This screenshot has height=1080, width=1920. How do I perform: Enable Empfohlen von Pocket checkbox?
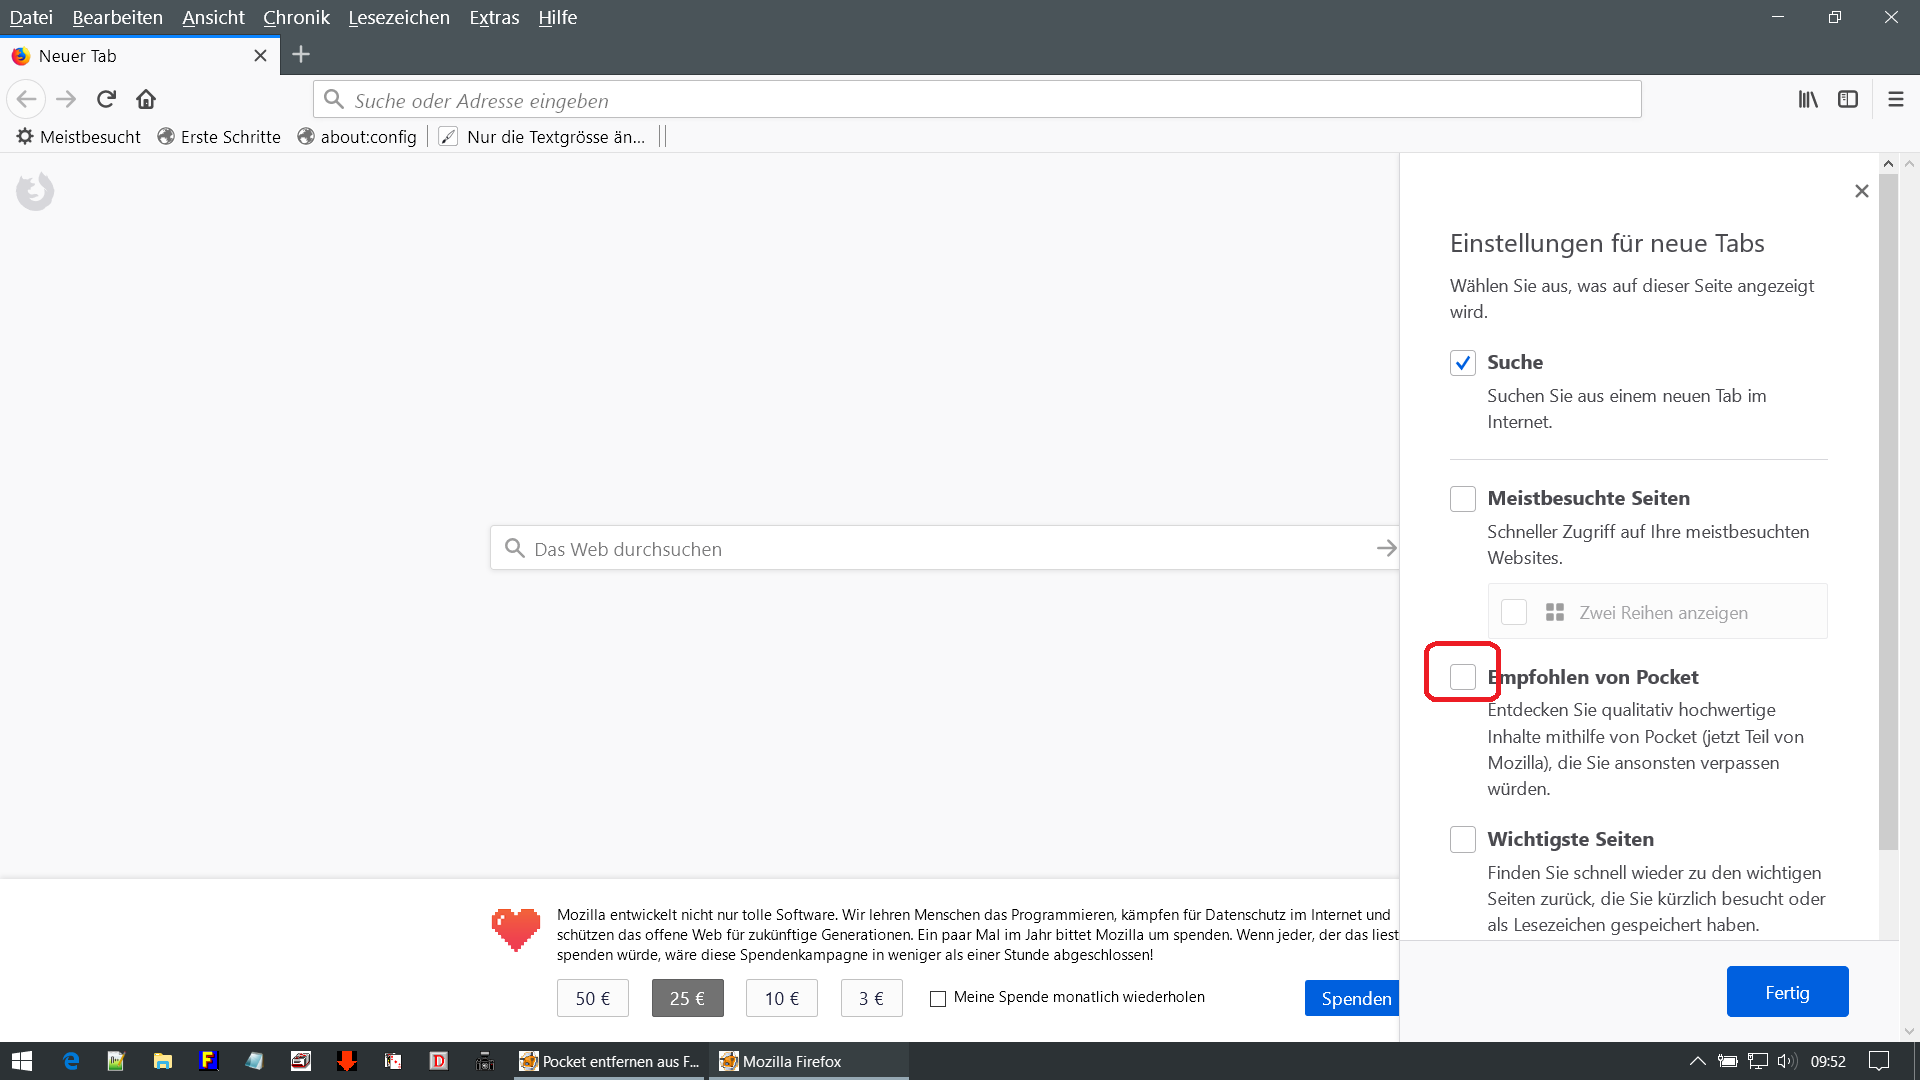(1463, 677)
